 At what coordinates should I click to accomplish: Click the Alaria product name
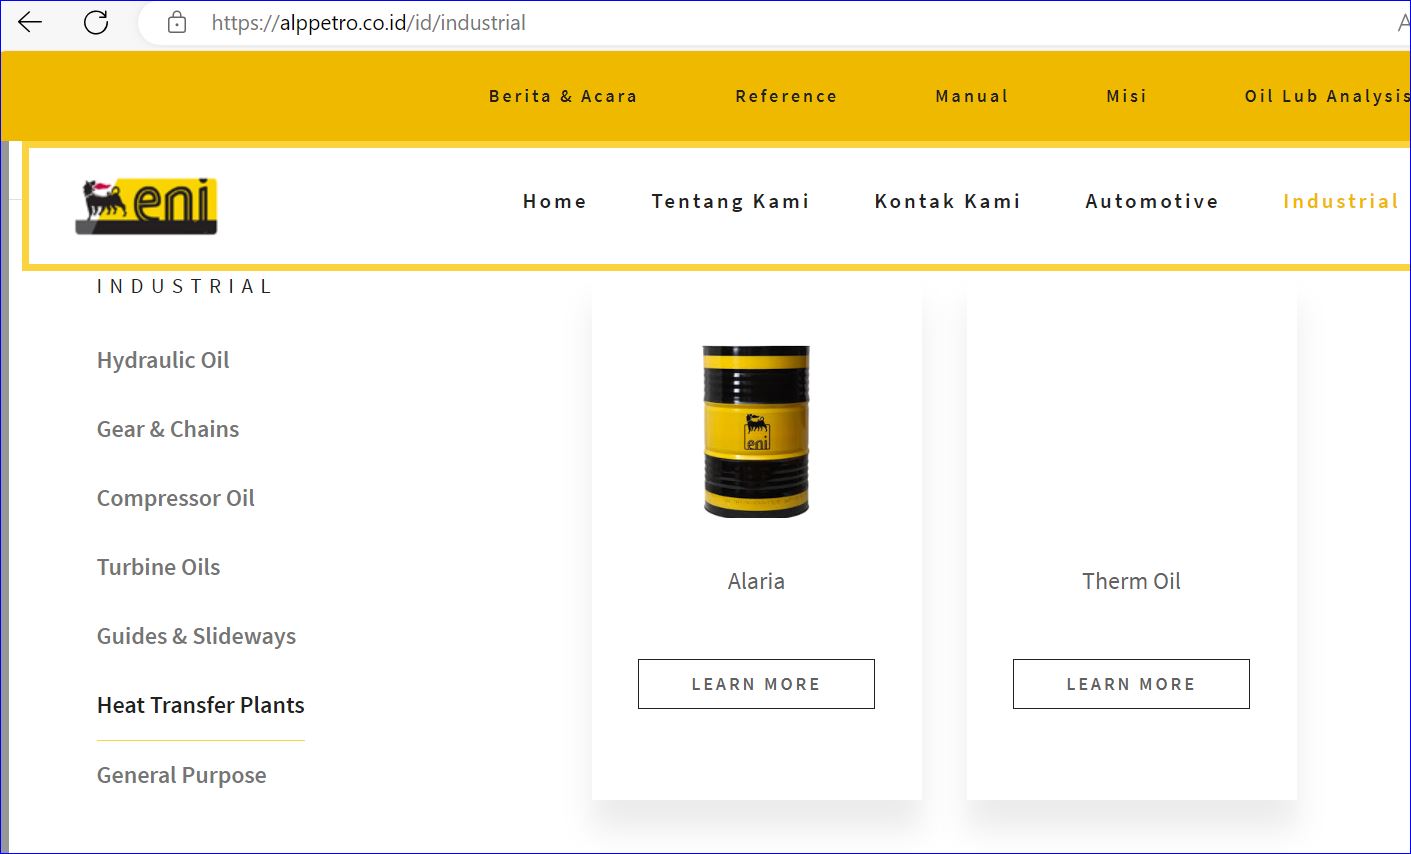click(x=756, y=581)
